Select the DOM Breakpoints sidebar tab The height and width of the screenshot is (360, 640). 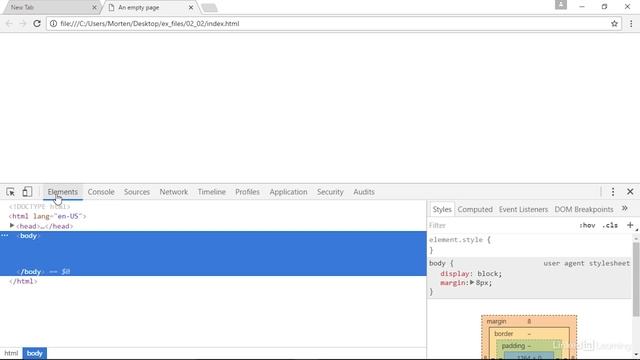coord(584,209)
